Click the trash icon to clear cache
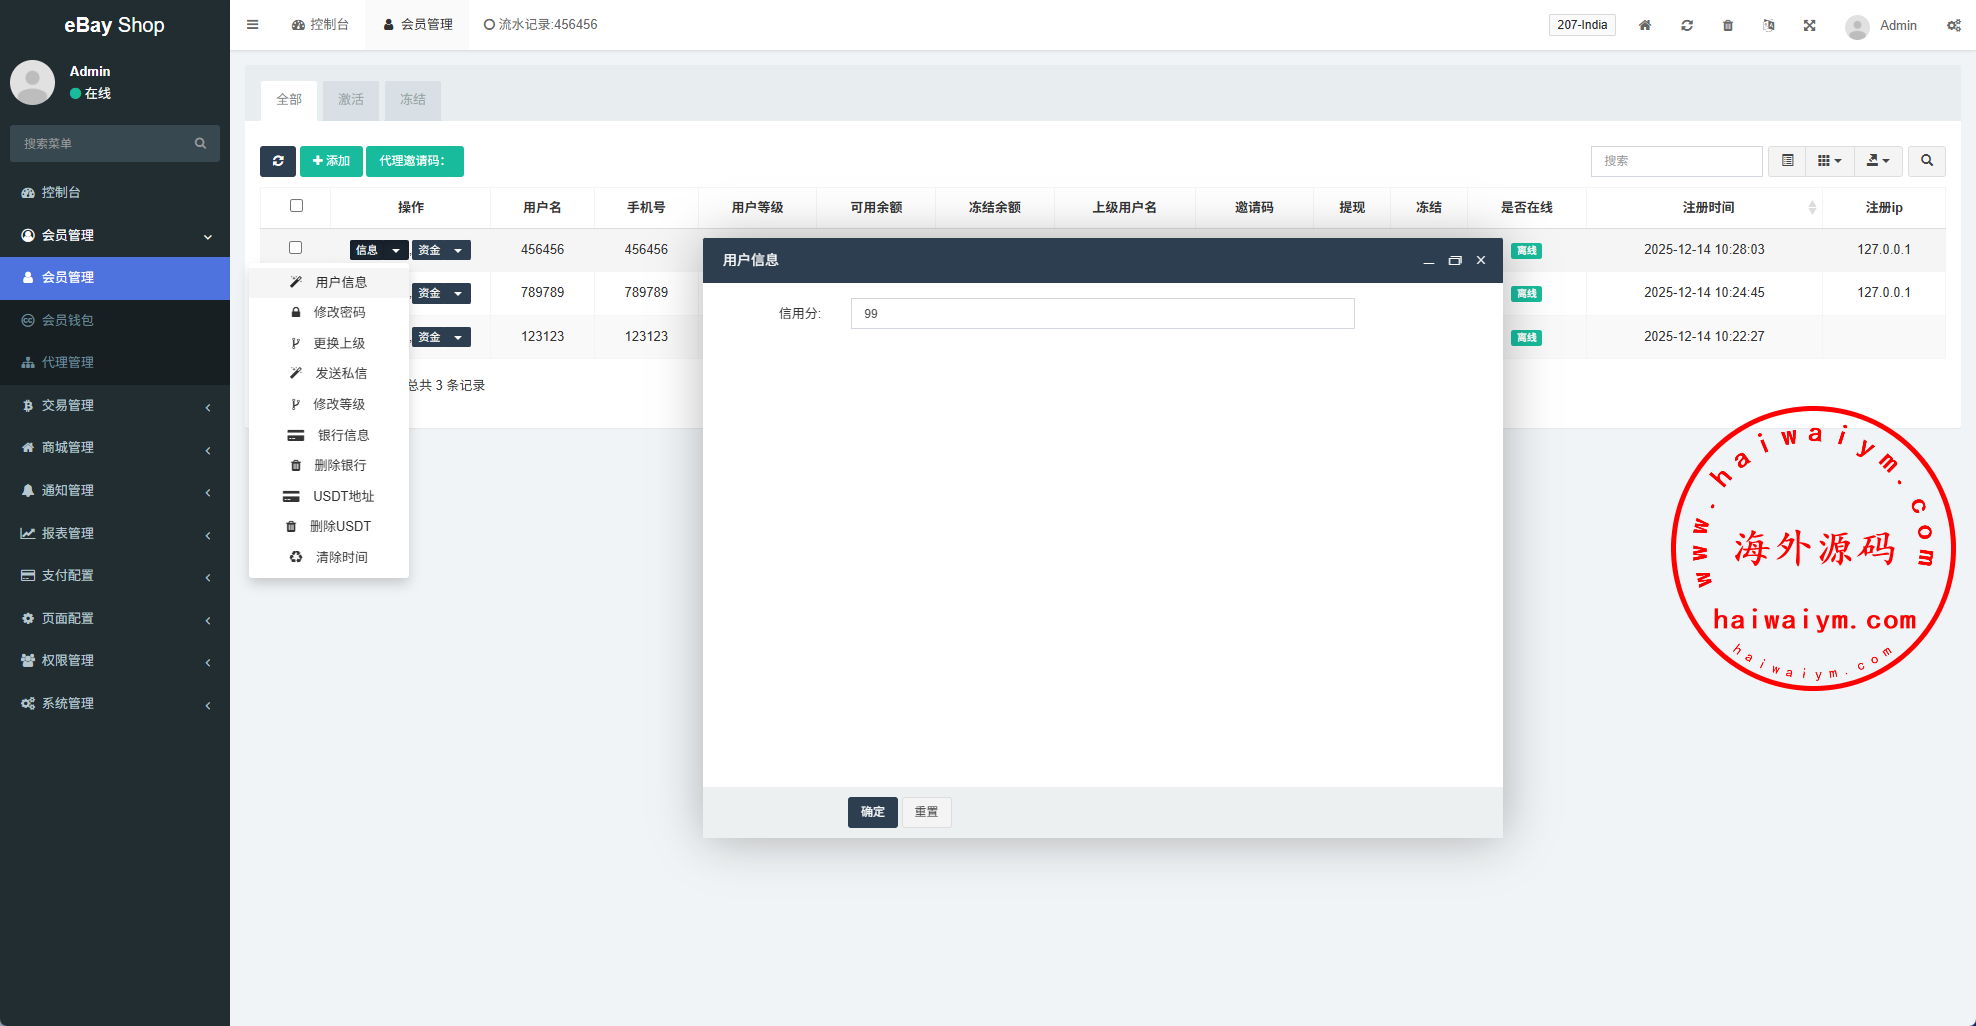Image resolution: width=1976 pixels, height=1026 pixels. point(1728,25)
